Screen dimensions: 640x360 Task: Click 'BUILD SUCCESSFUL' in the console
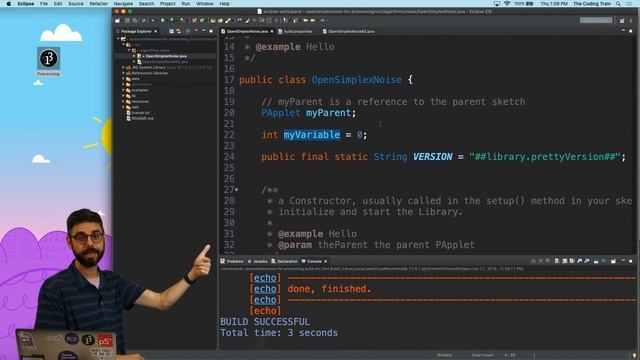(x=265, y=322)
